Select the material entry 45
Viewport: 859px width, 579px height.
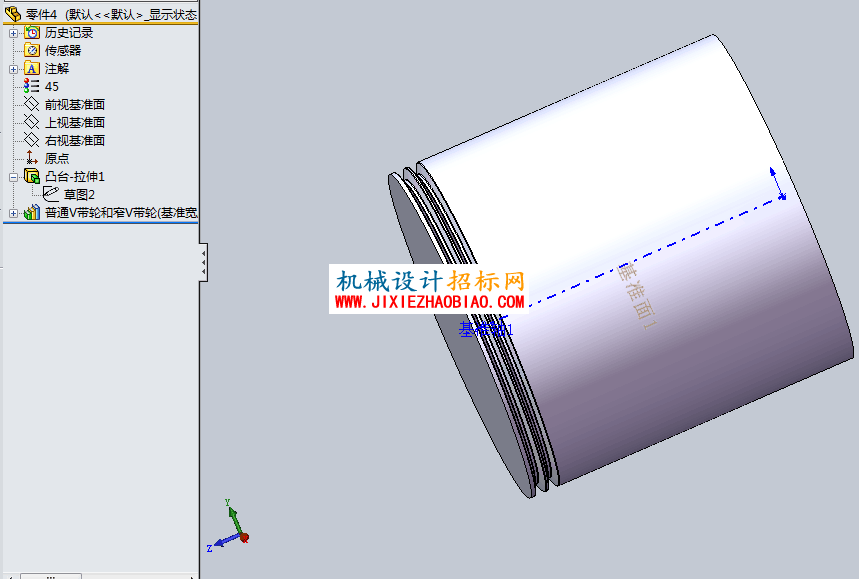tap(51, 87)
